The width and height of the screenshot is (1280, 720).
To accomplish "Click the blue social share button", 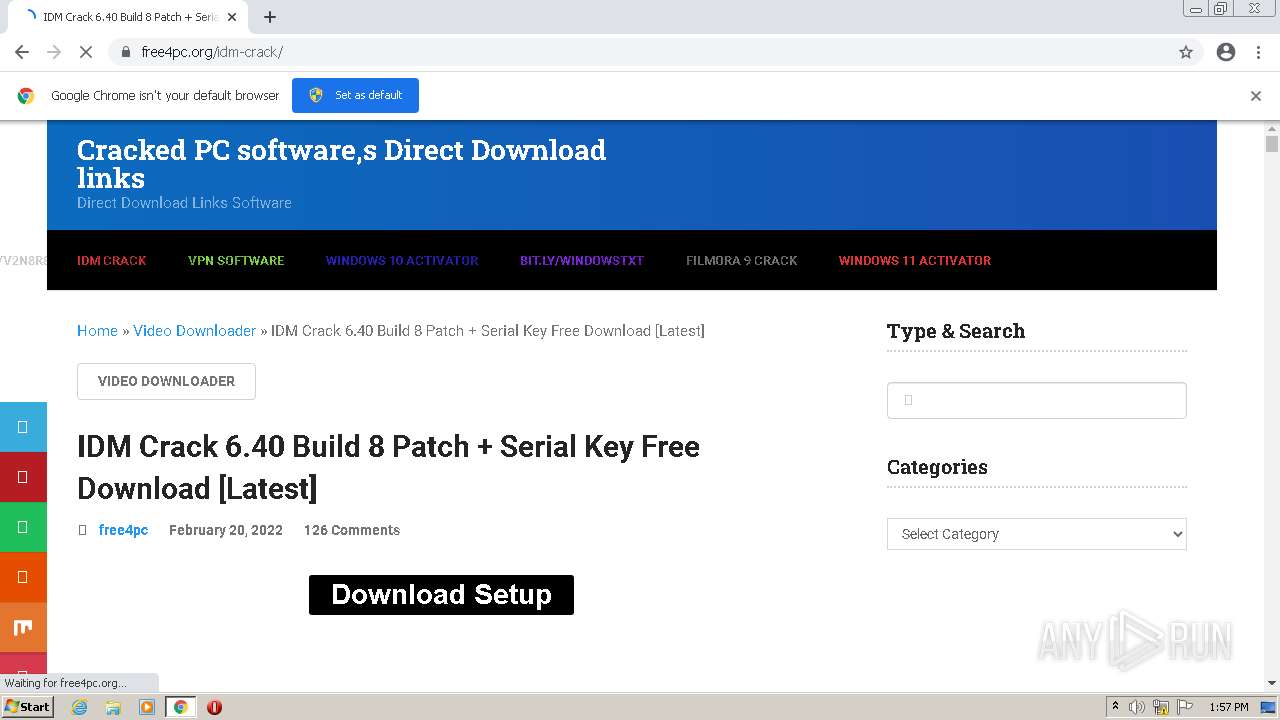I will point(23,427).
